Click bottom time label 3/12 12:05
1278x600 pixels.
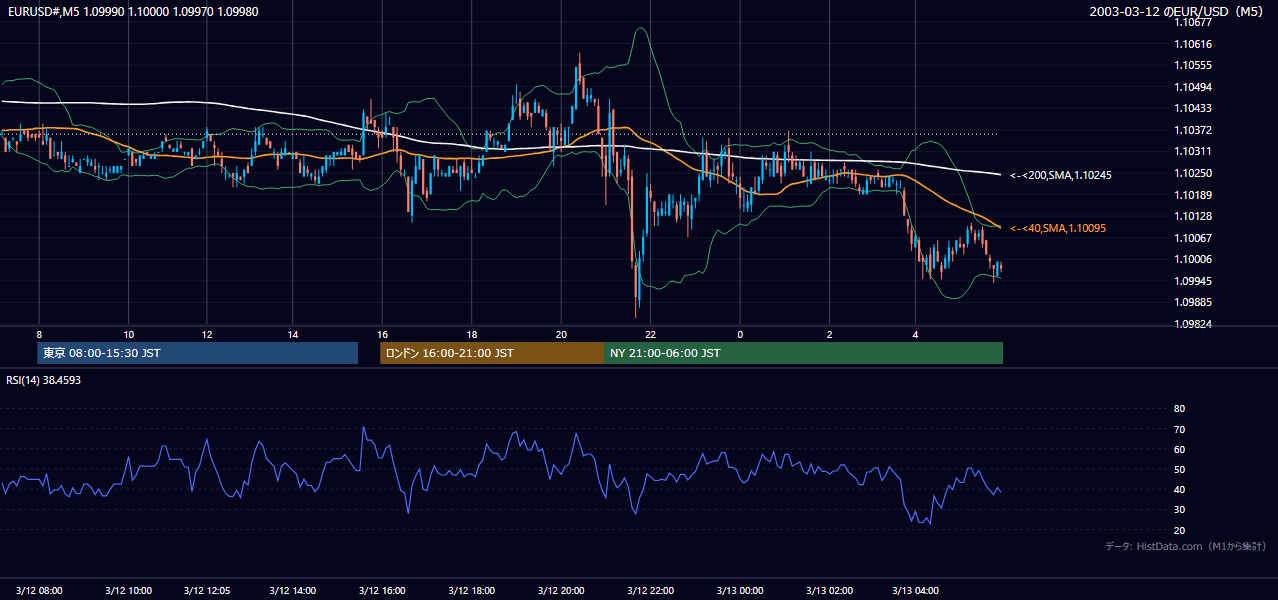[x=209, y=590]
